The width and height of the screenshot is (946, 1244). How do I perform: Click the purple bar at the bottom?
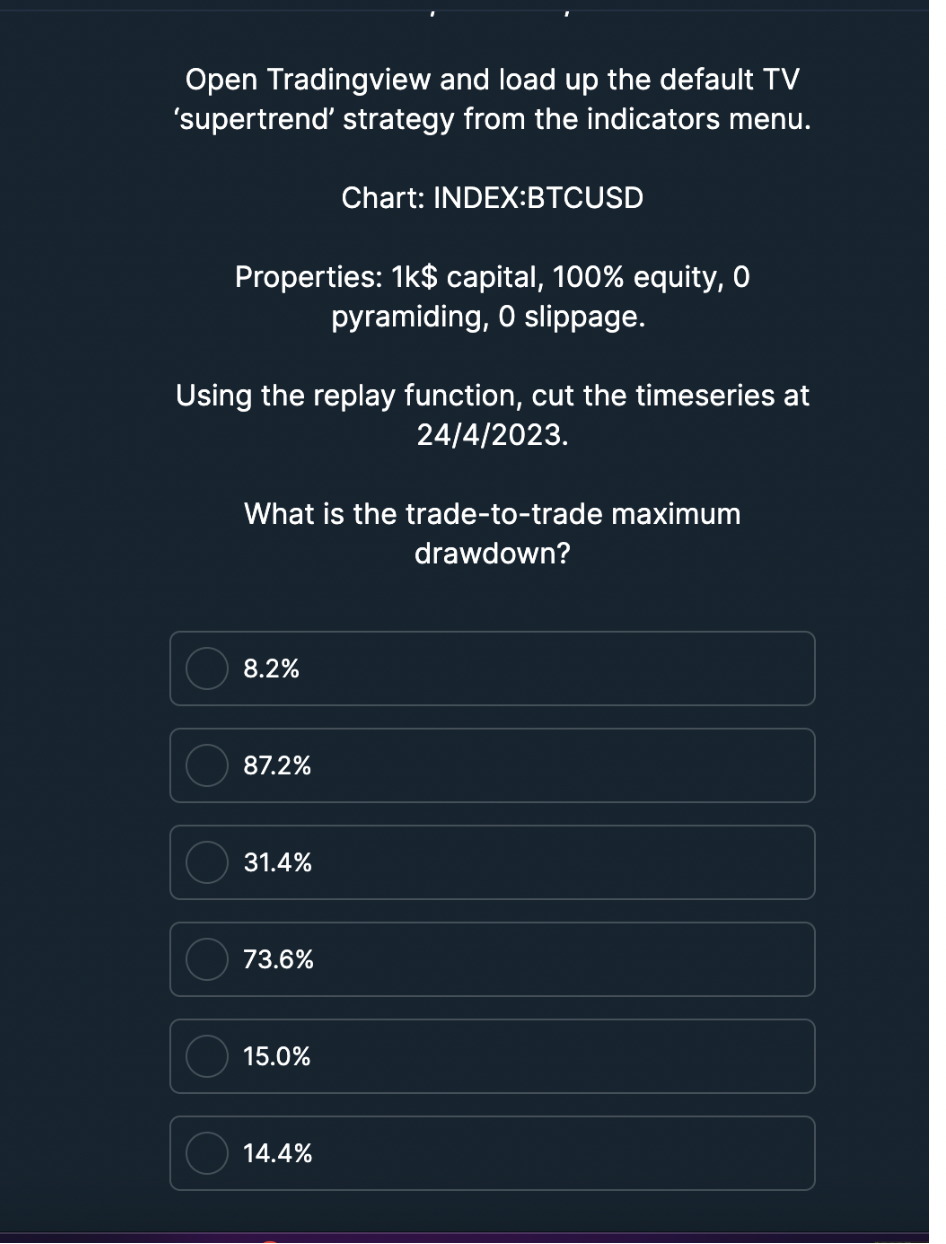(x=473, y=1235)
